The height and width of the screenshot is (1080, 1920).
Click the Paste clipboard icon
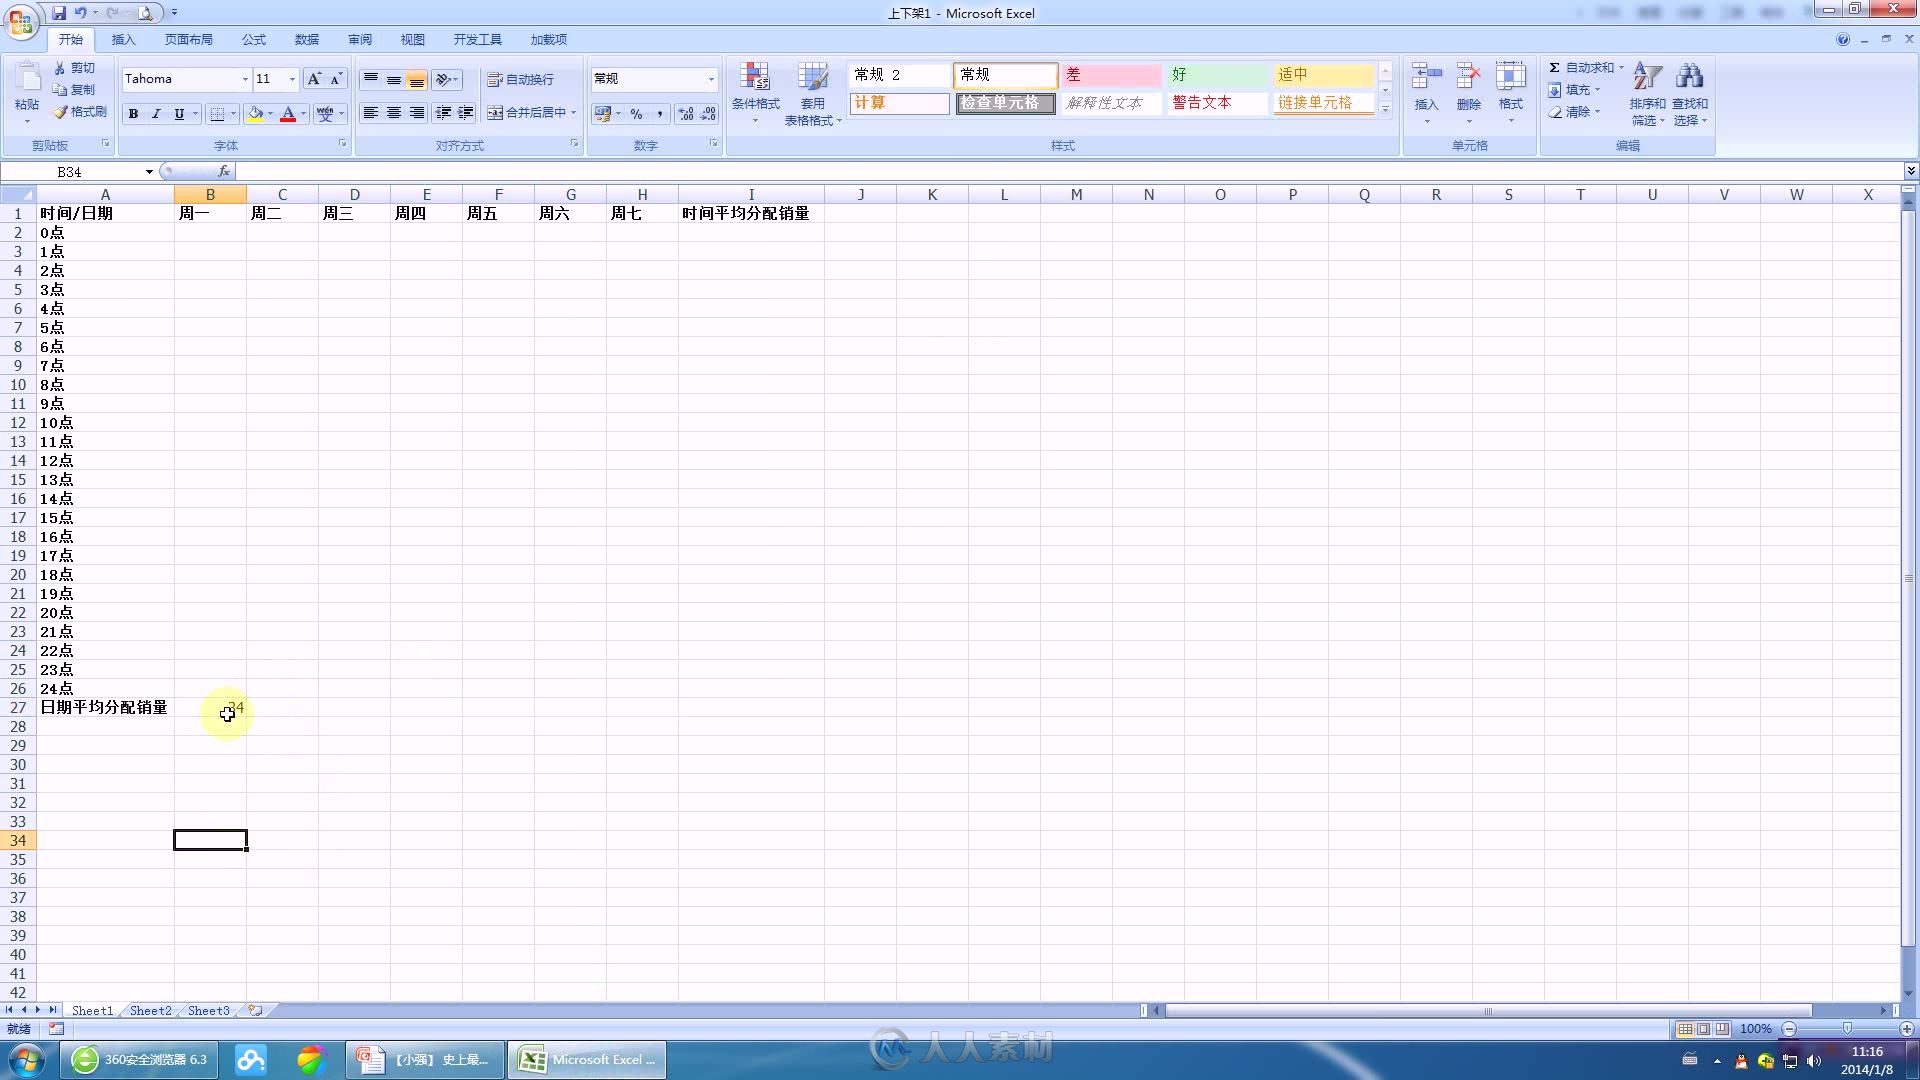pyautogui.click(x=28, y=79)
